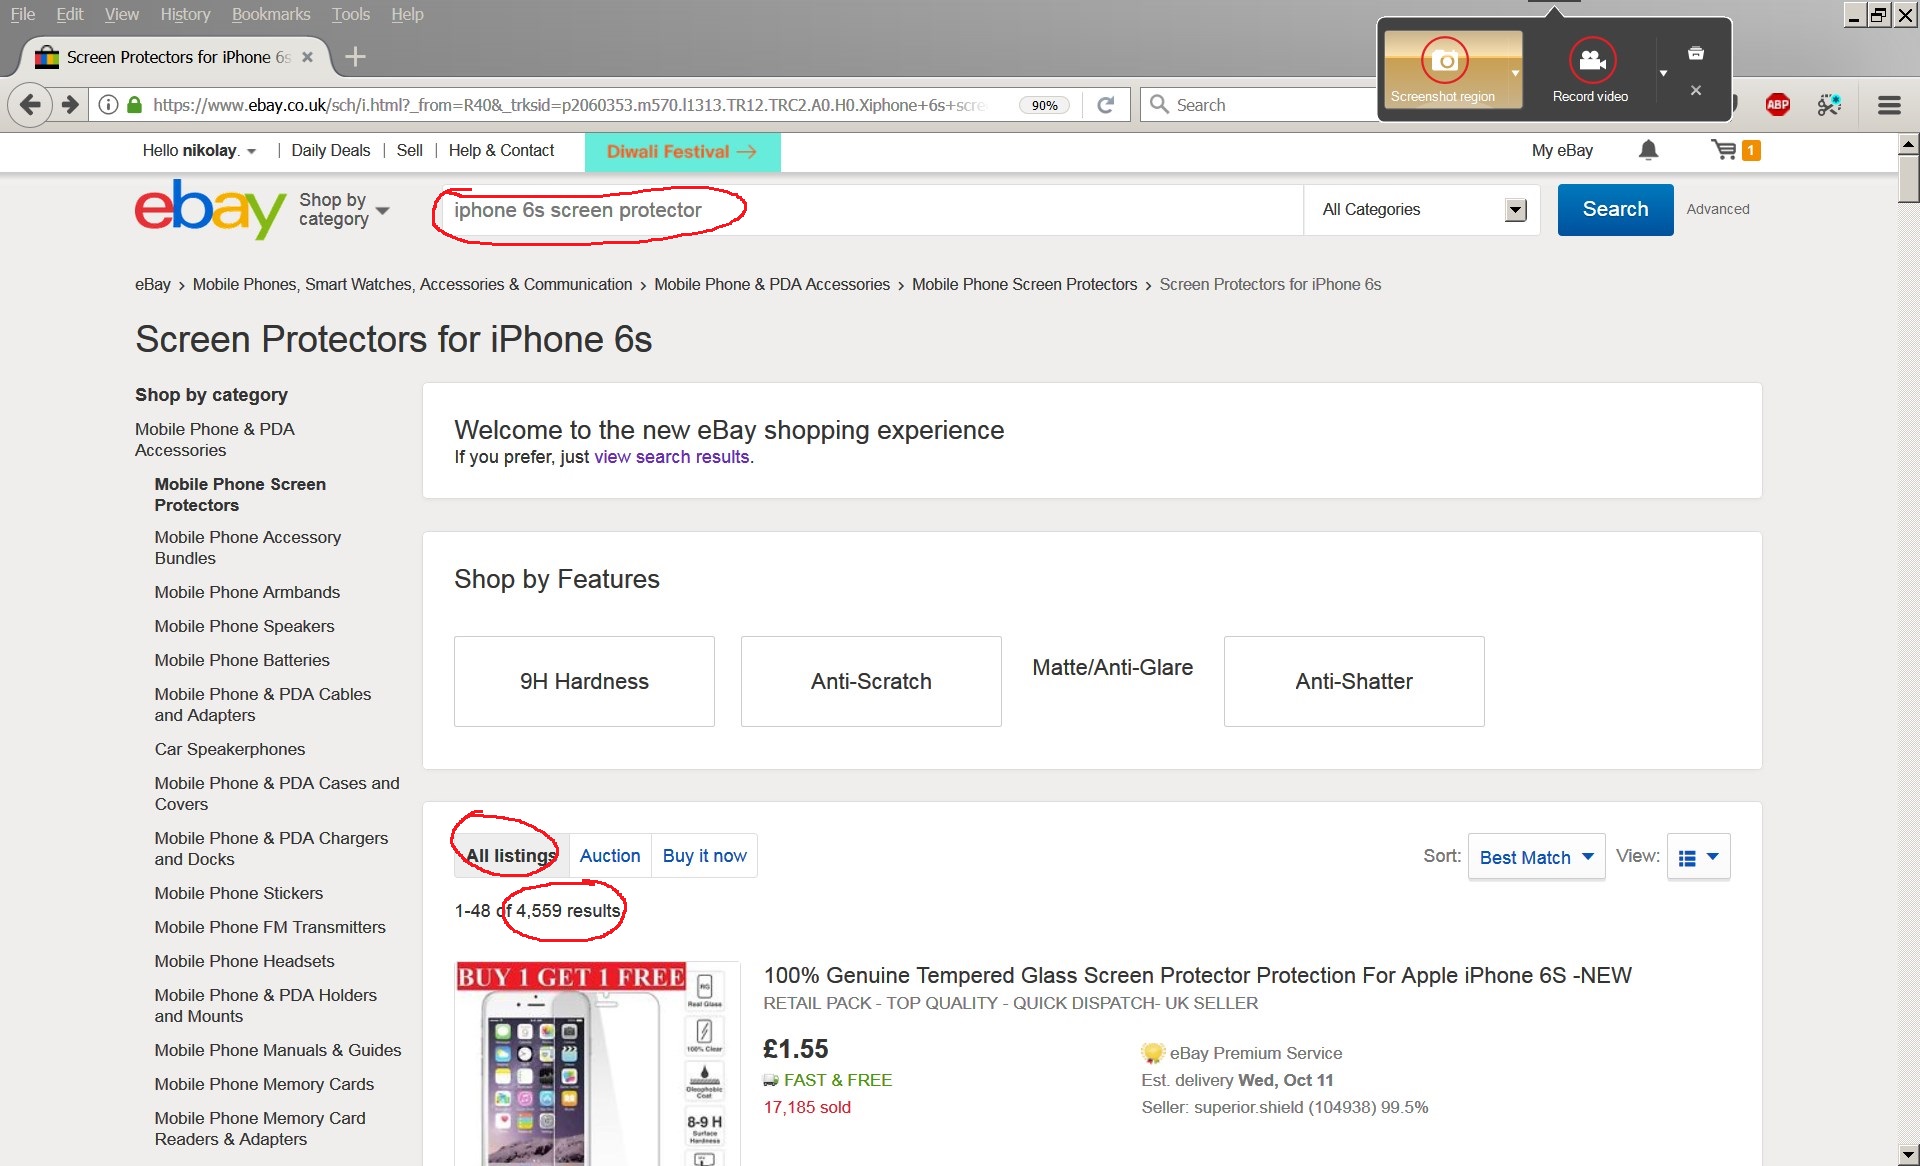Click the blue Search button
Screen dimensions: 1920x1166
pyautogui.click(x=1615, y=210)
